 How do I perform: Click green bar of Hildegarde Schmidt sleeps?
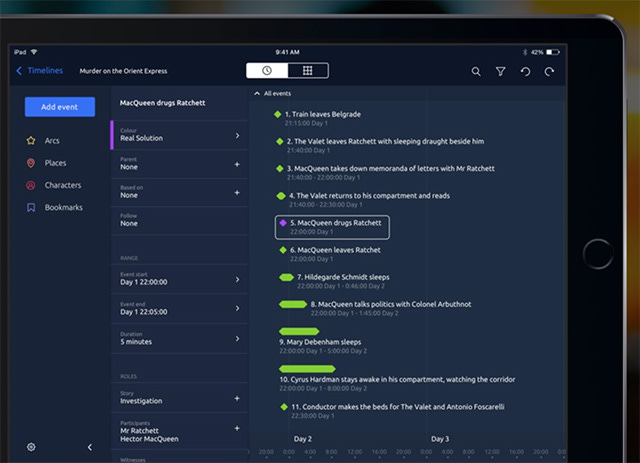coord(287,278)
